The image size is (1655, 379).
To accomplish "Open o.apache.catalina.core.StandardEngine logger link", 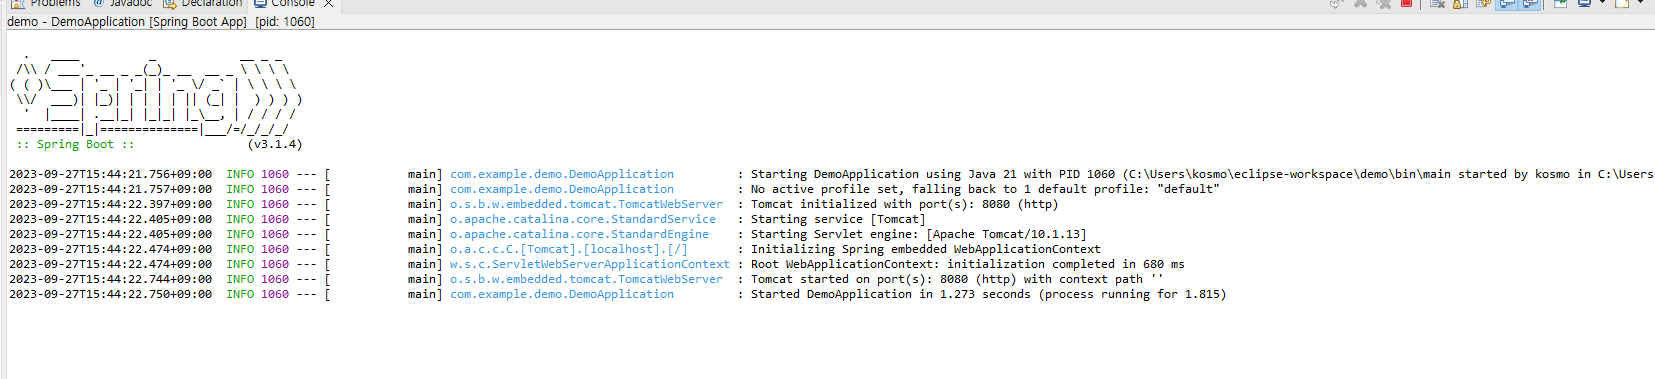I will [579, 234].
